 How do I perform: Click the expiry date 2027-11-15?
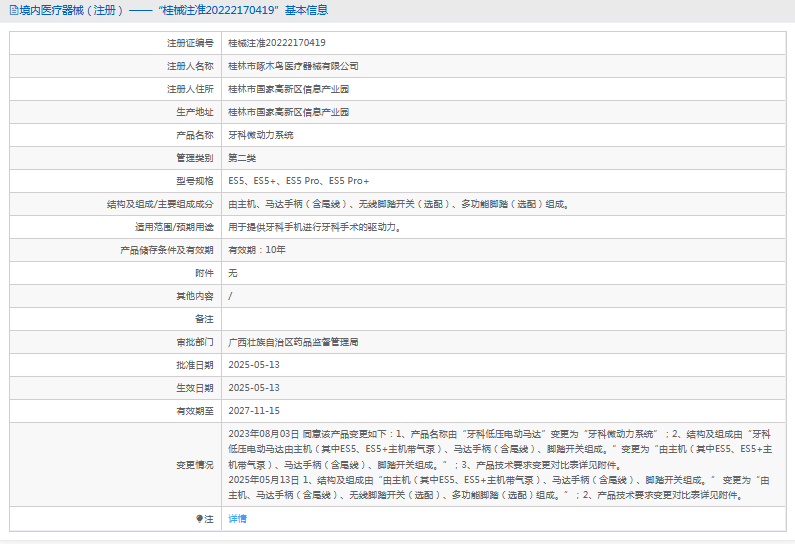254,411
